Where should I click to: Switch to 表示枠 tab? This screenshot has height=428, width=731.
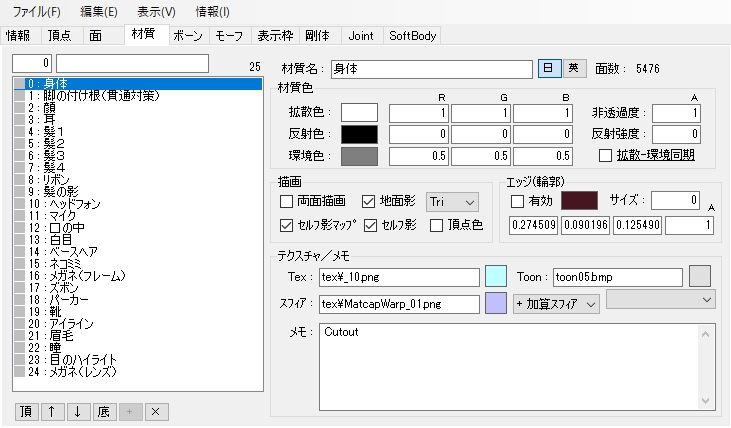point(276,35)
